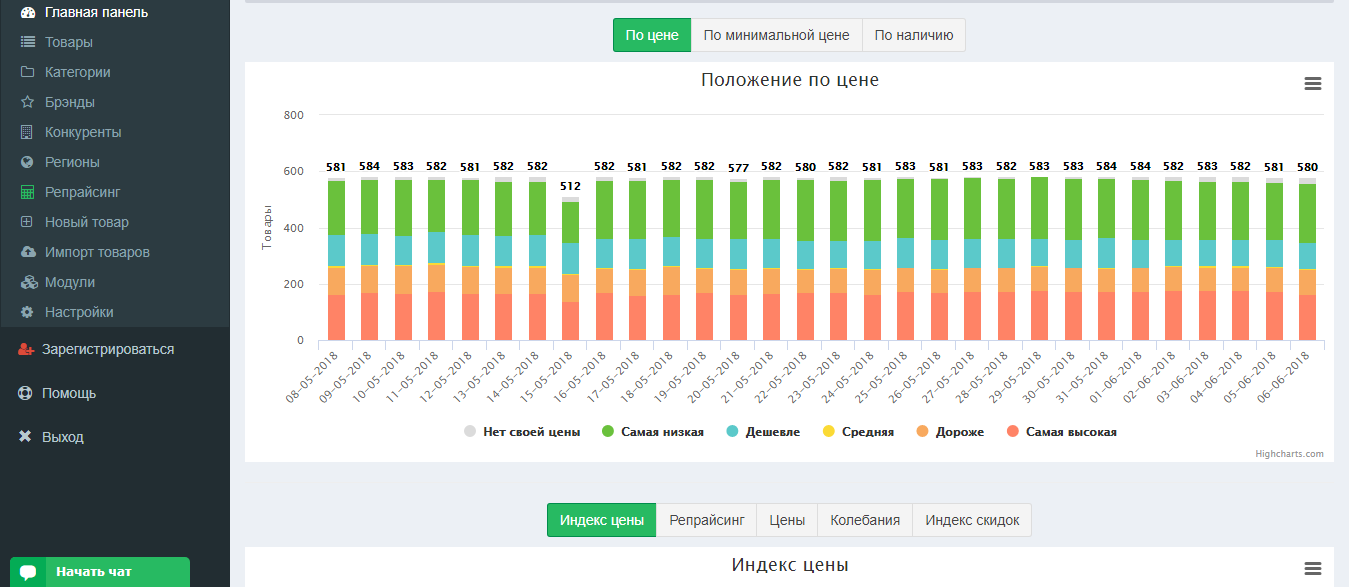Image resolution: width=1349 pixels, height=588 pixels.
Task: Select the Колебания tab
Action: coord(864,520)
